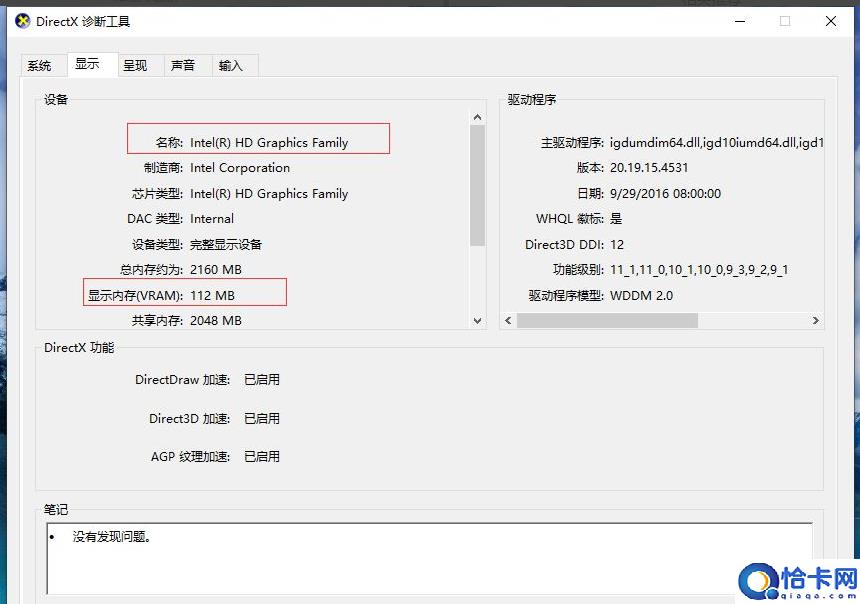The width and height of the screenshot is (860, 604).
Task: Click the left arrow of the driver scrollbar
Action: click(510, 319)
